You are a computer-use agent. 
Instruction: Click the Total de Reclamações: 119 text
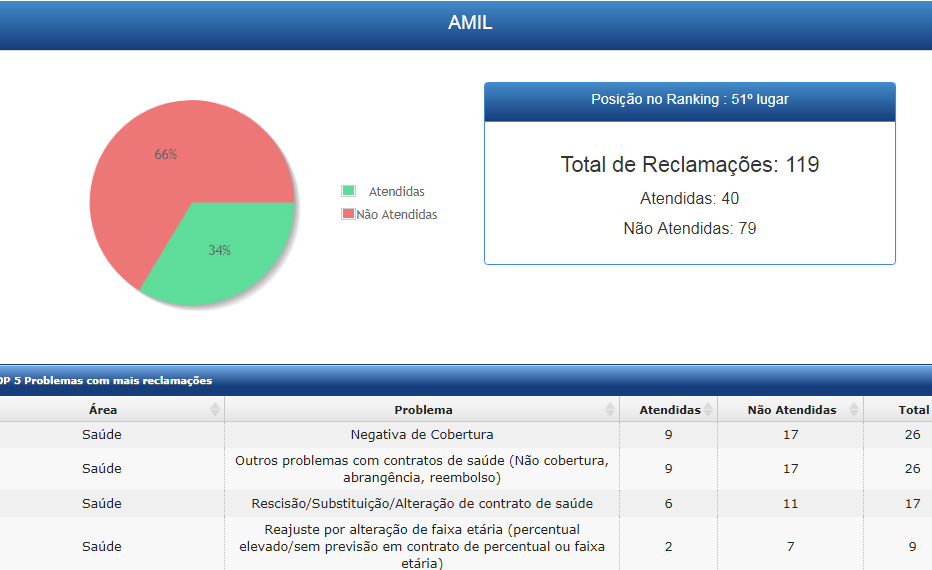tap(689, 165)
